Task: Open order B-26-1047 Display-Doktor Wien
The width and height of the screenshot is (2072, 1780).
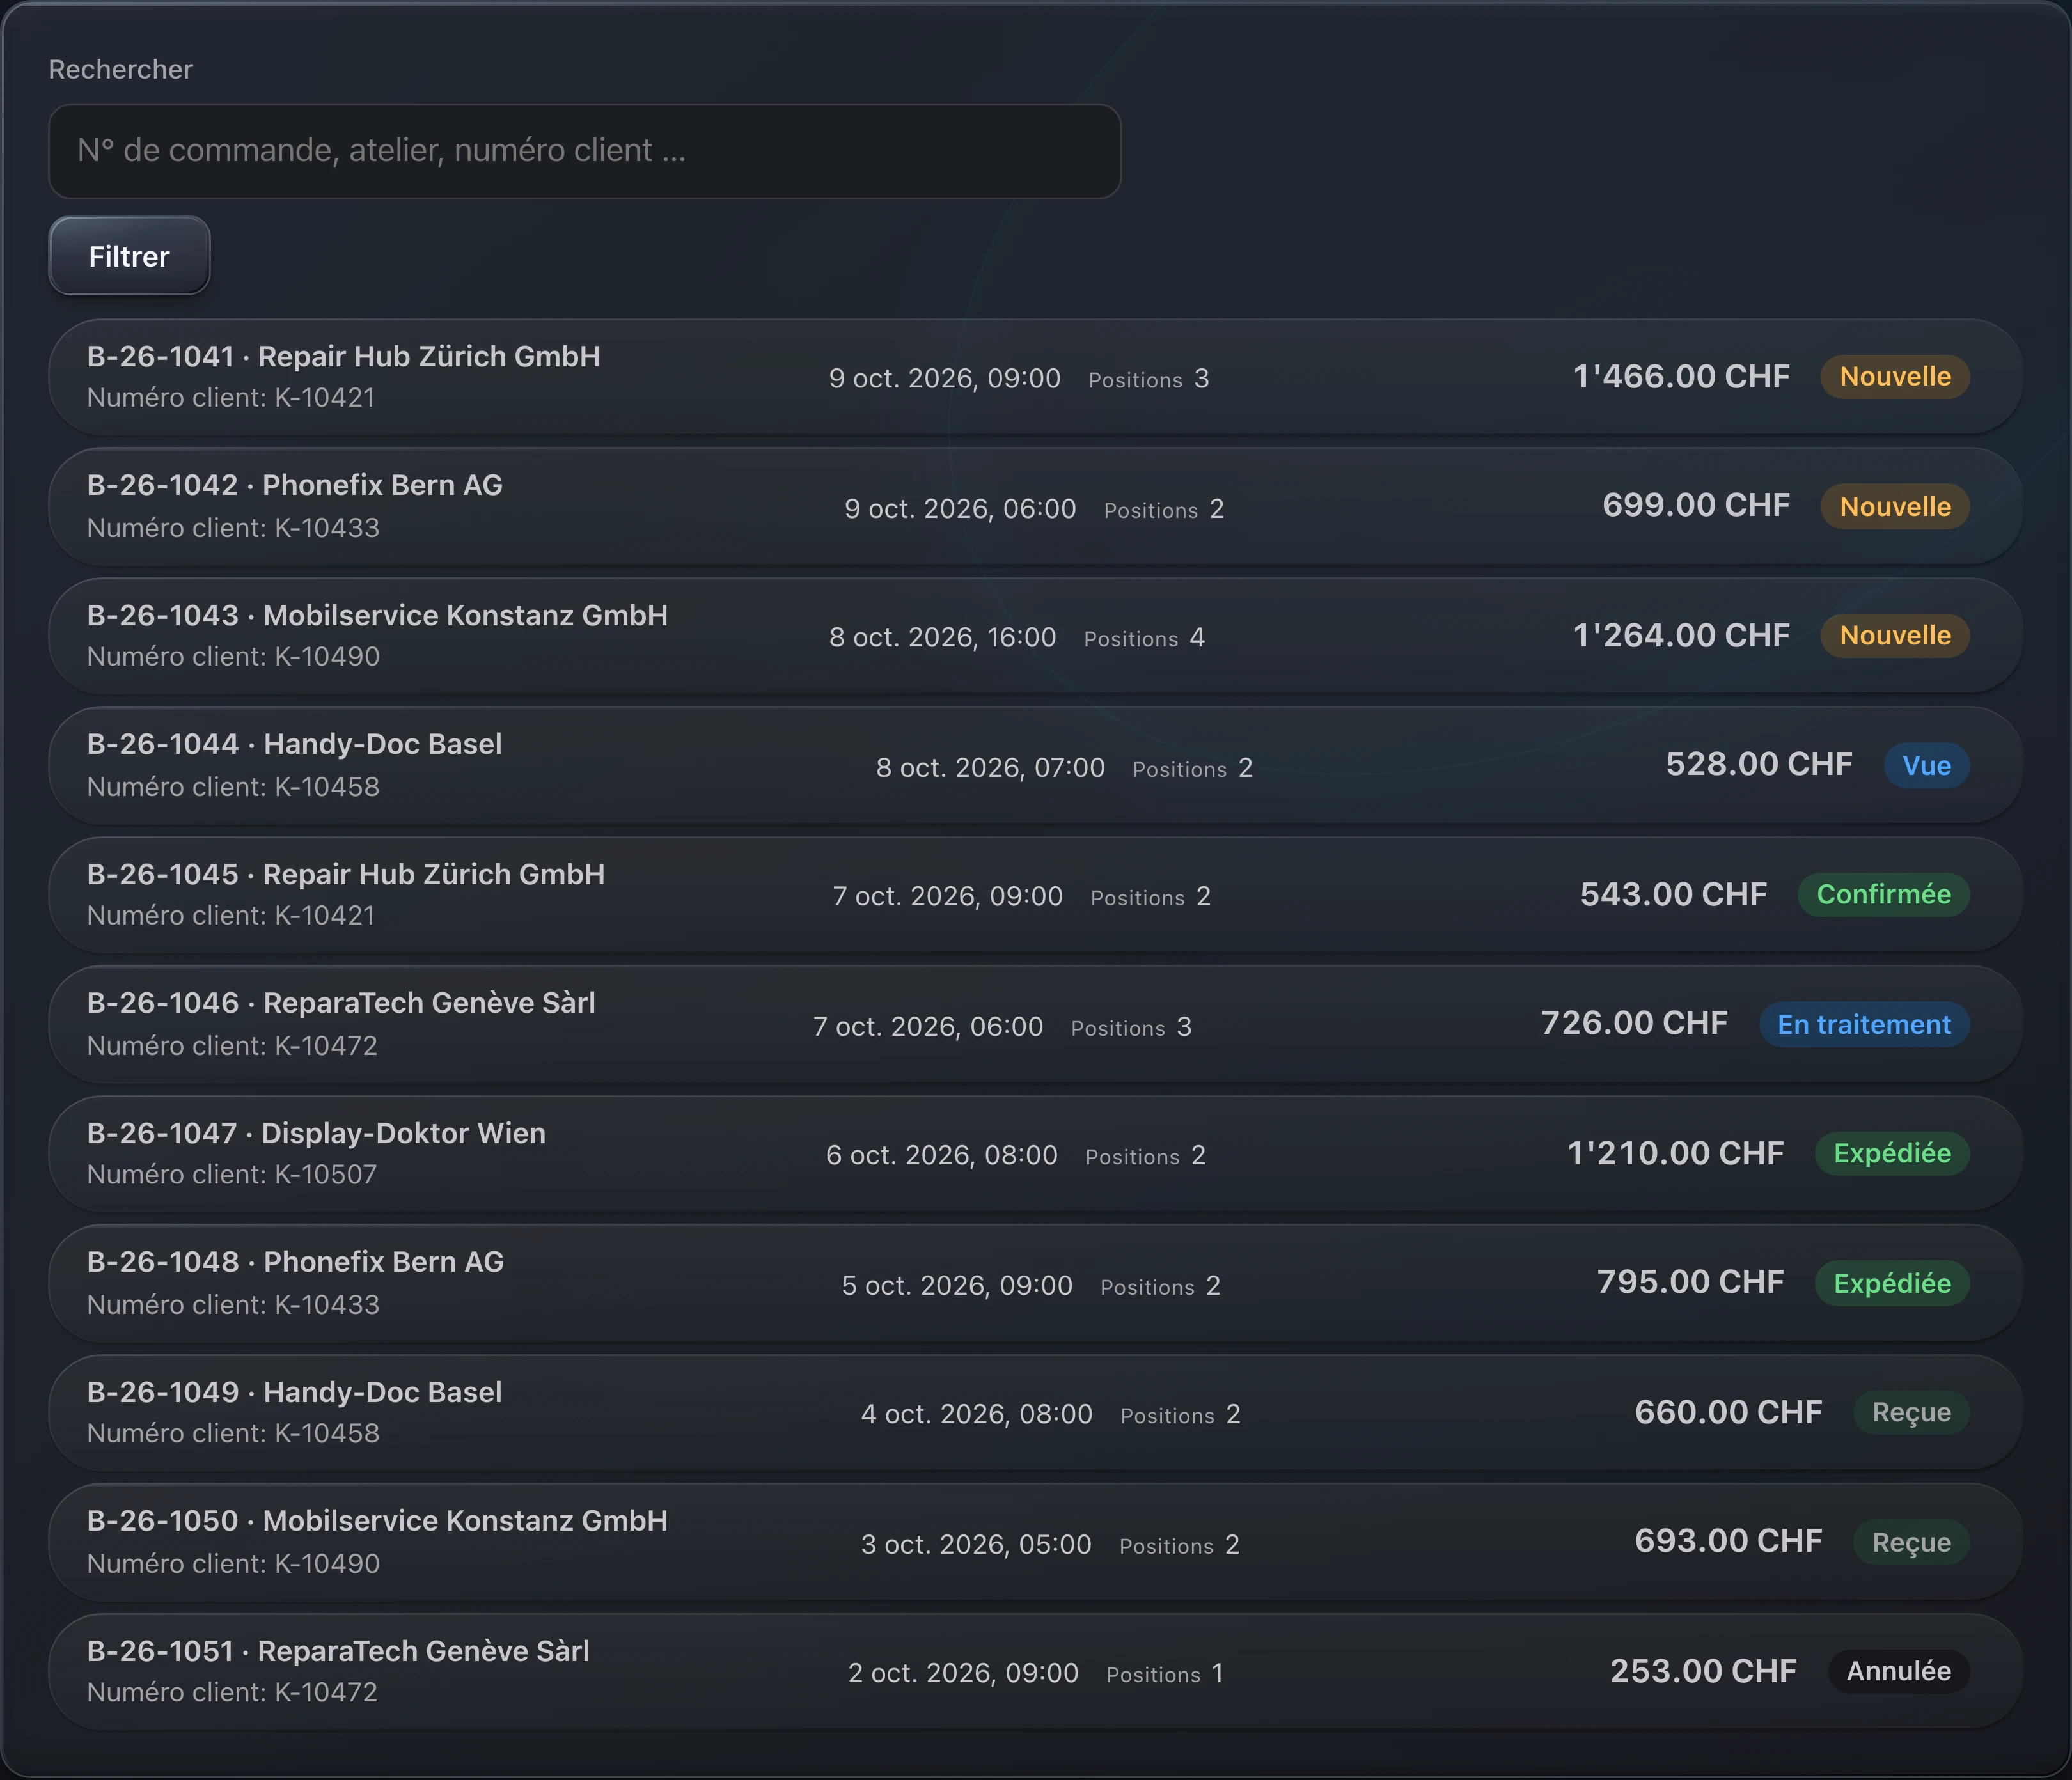Action: tap(1035, 1154)
